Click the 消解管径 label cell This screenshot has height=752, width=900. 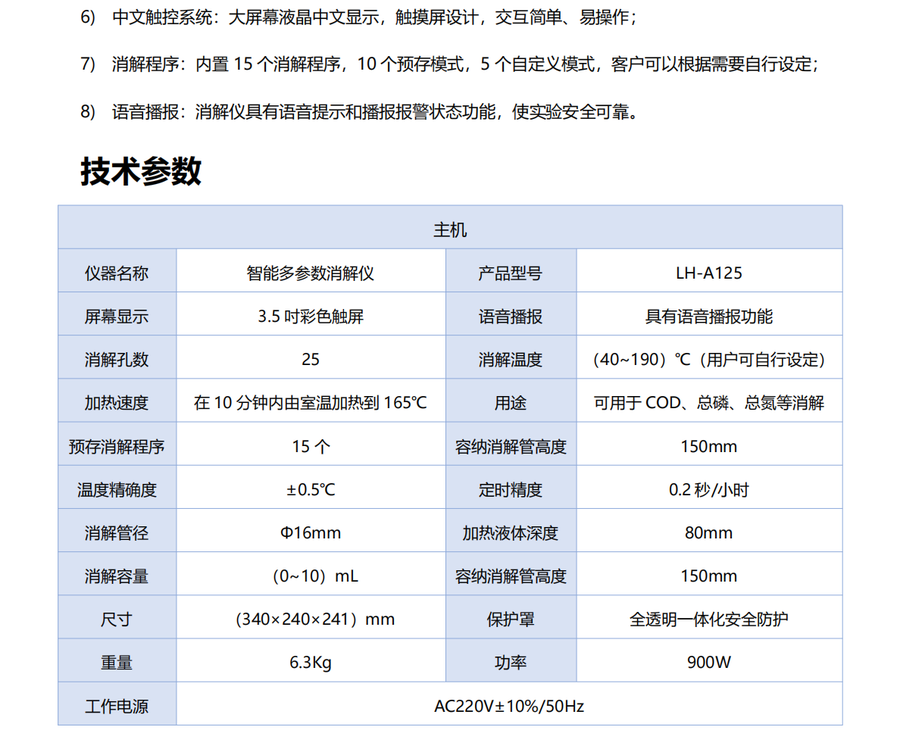click(x=117, y=530)
